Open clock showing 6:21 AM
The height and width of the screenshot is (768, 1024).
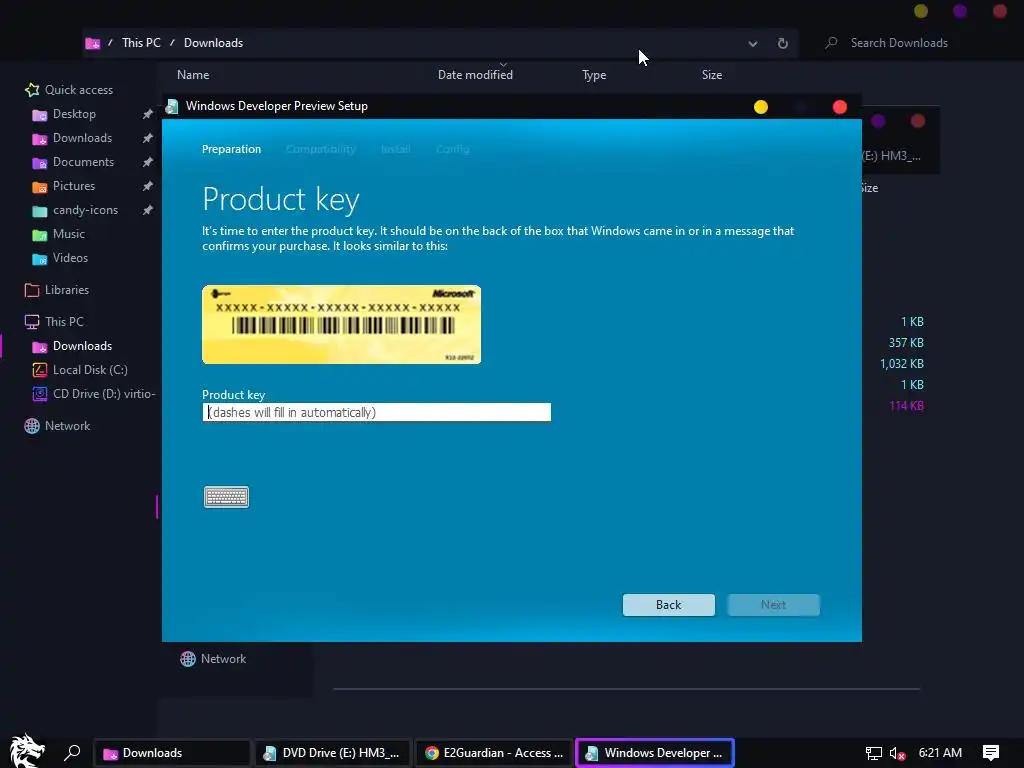tap(940, 753)
